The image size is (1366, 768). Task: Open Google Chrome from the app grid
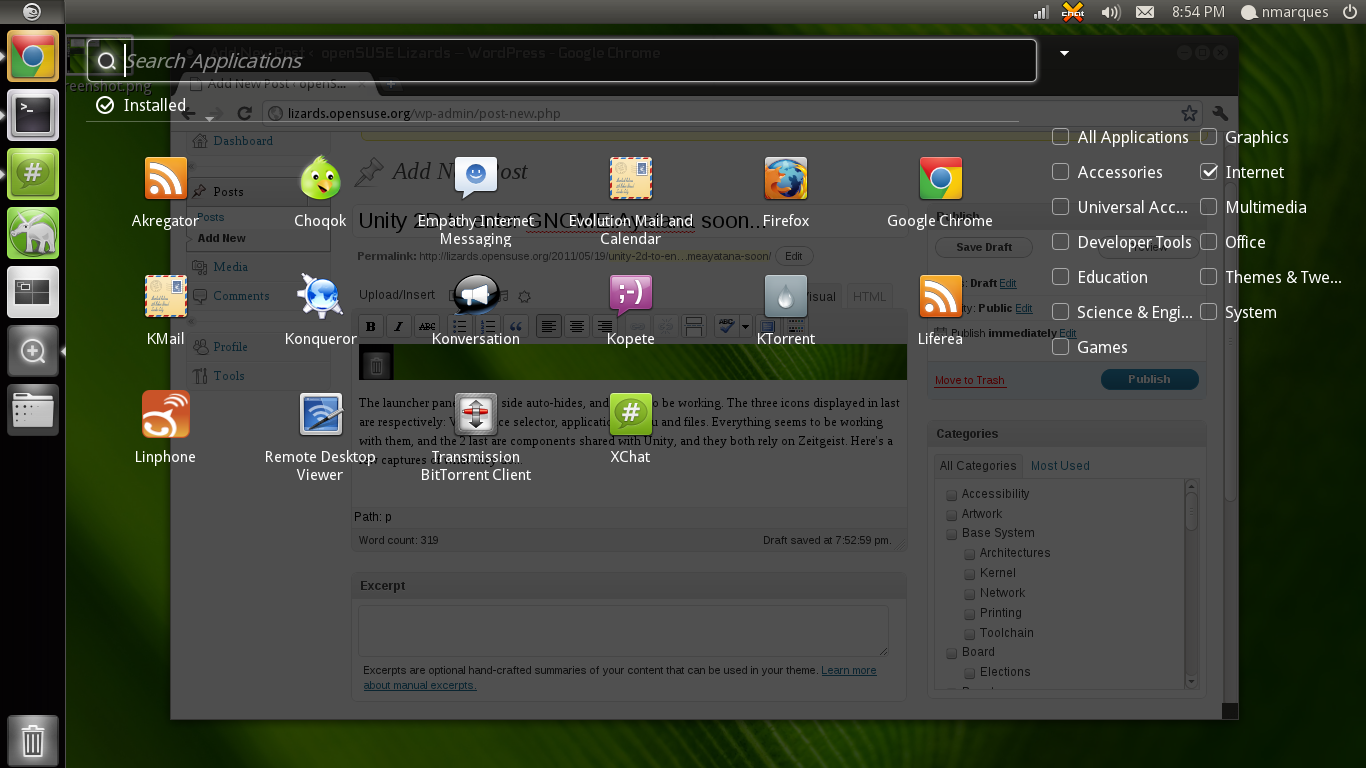point(940,193)
